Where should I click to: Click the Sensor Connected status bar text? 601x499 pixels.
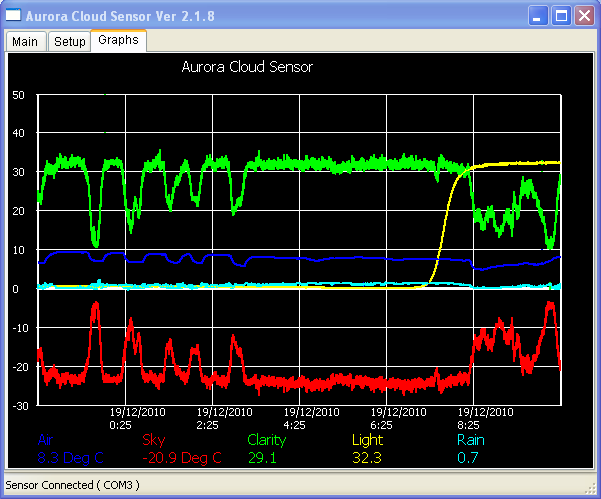click(x=73, y=485)
